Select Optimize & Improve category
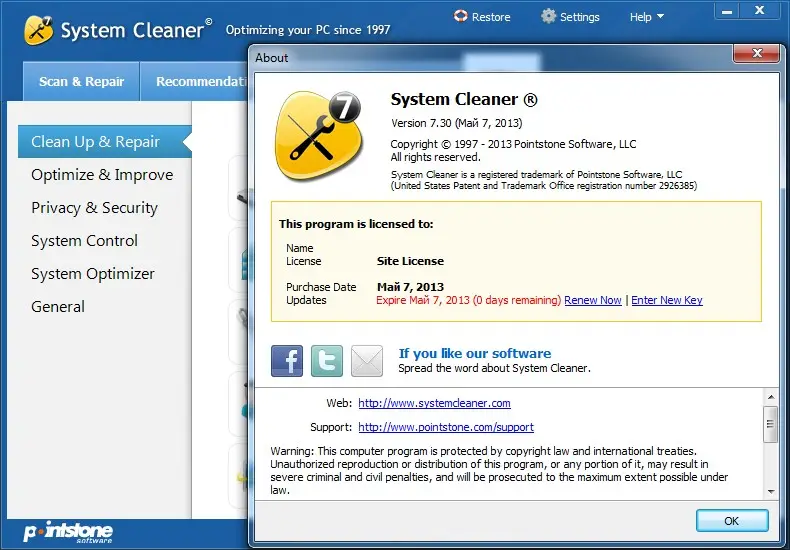The image size is (790, 550). (102, 175)
